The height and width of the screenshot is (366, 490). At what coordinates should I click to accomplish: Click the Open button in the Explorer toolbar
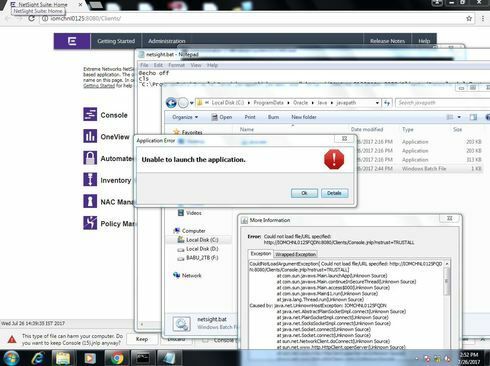click(x=222, y=117)
